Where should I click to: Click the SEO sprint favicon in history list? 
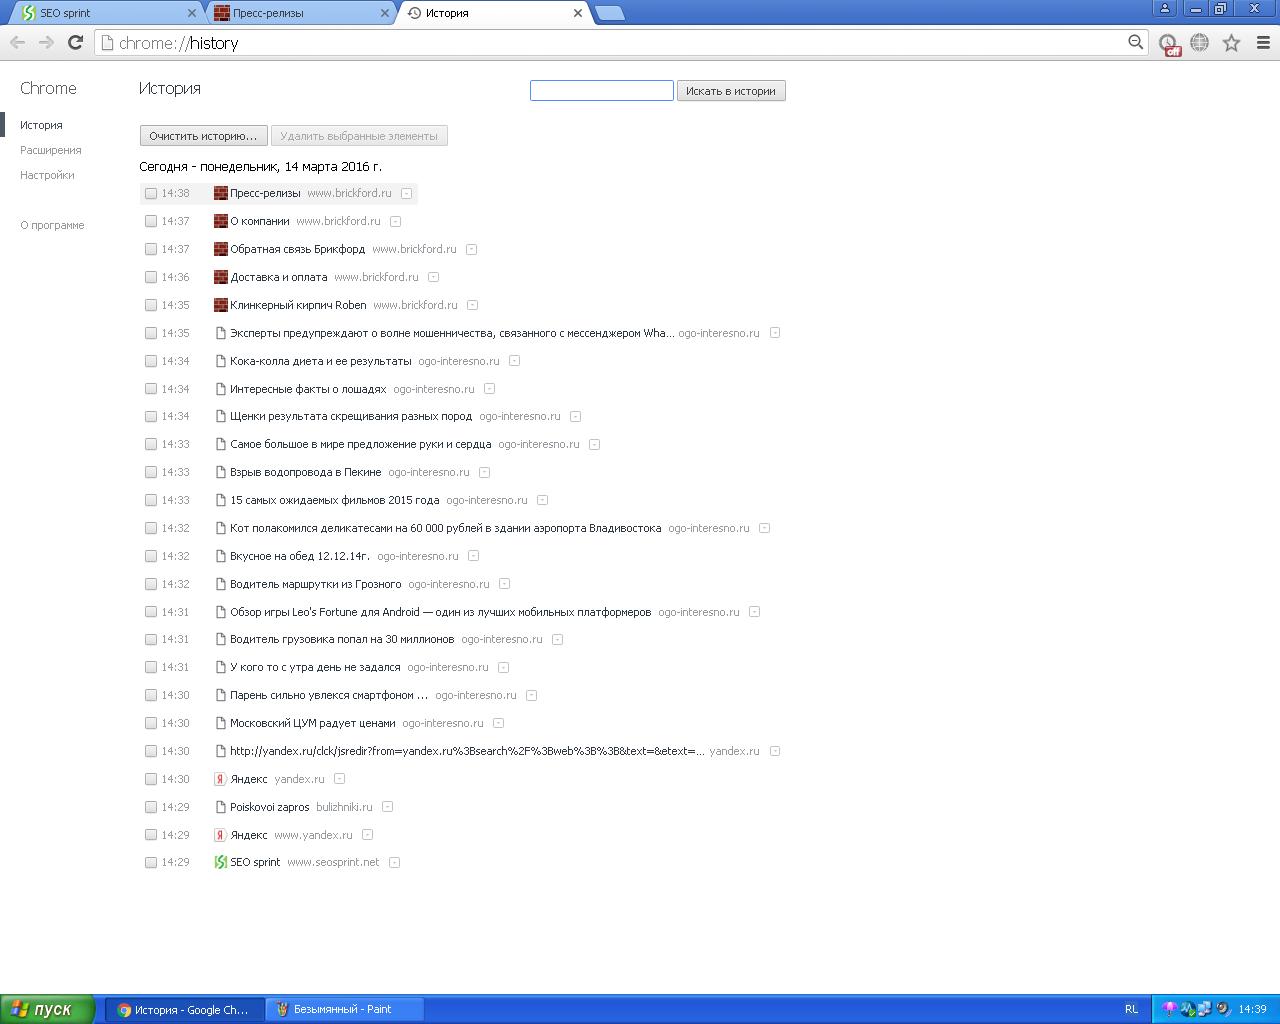pyautogui.click(x=221, y=862)
